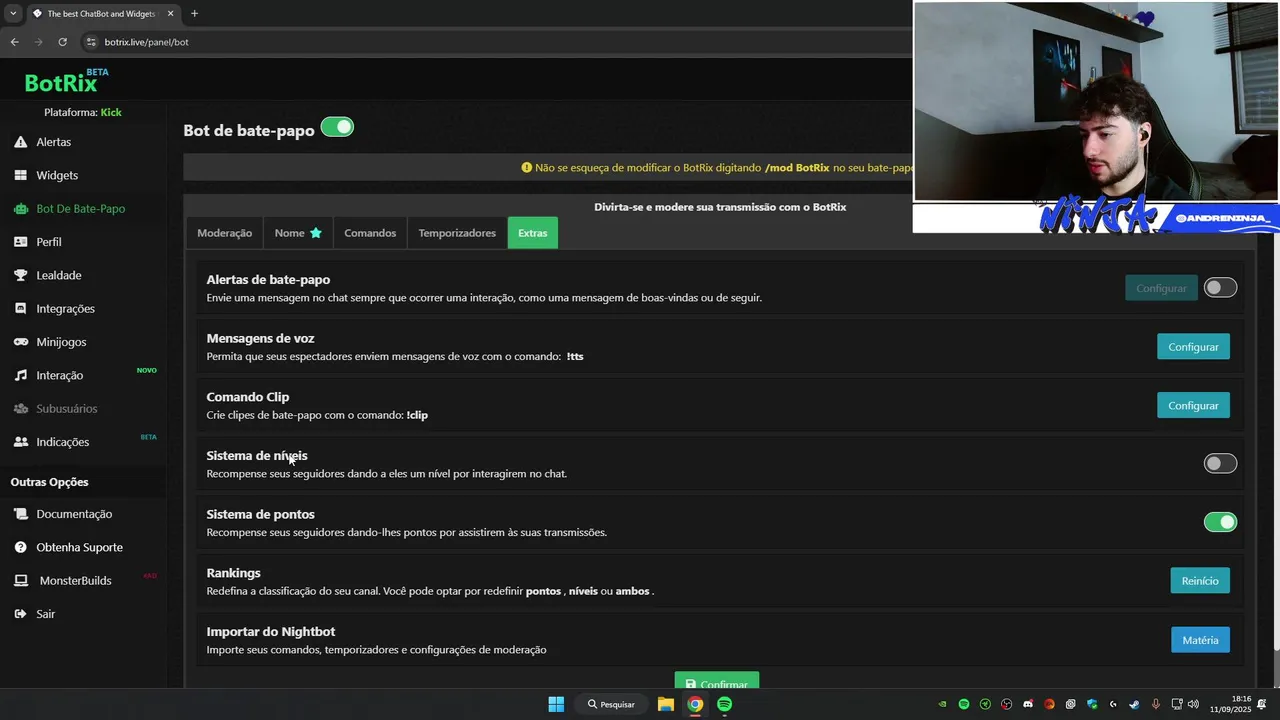Open Widgets menu item
1280x720 pixels.
pyautogui.click(x=57, y=175)
